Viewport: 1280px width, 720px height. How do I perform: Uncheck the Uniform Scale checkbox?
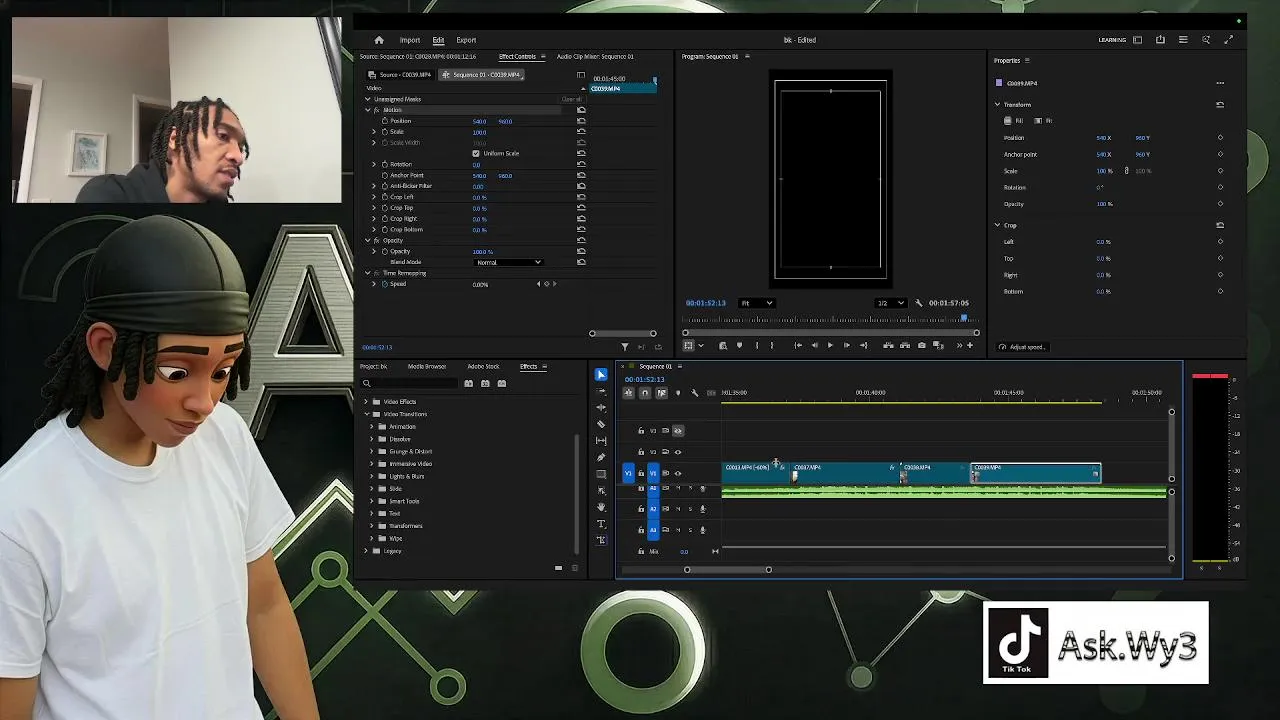point(476,153)
